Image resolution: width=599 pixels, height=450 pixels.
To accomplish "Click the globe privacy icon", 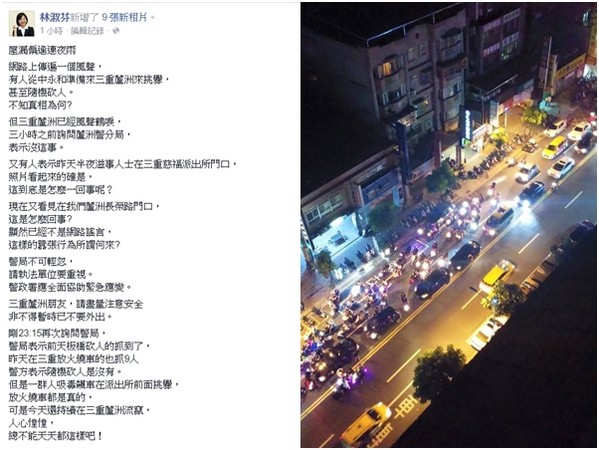I will coord(116,31).
